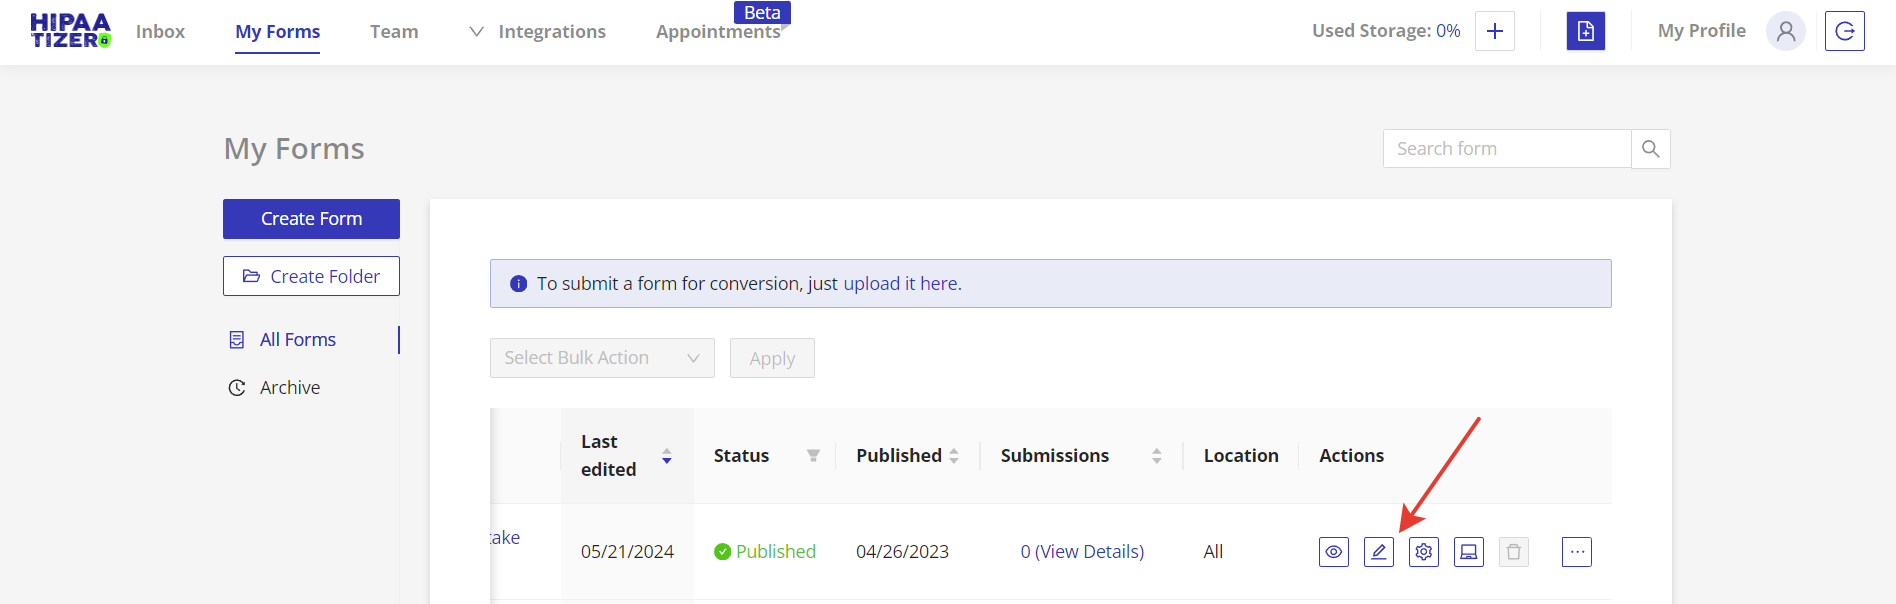Go to the Inbox tab
The height and width of the screenshot is (604, 1896).
click(x=160, y=32)
